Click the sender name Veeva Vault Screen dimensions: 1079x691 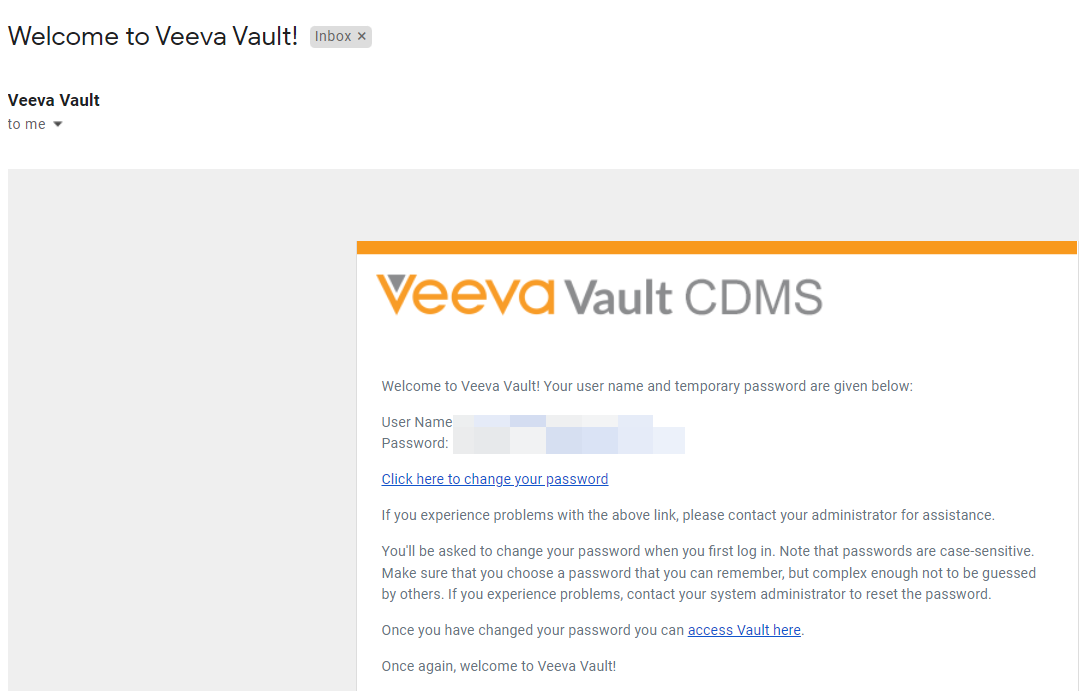(x=54, y=100)
